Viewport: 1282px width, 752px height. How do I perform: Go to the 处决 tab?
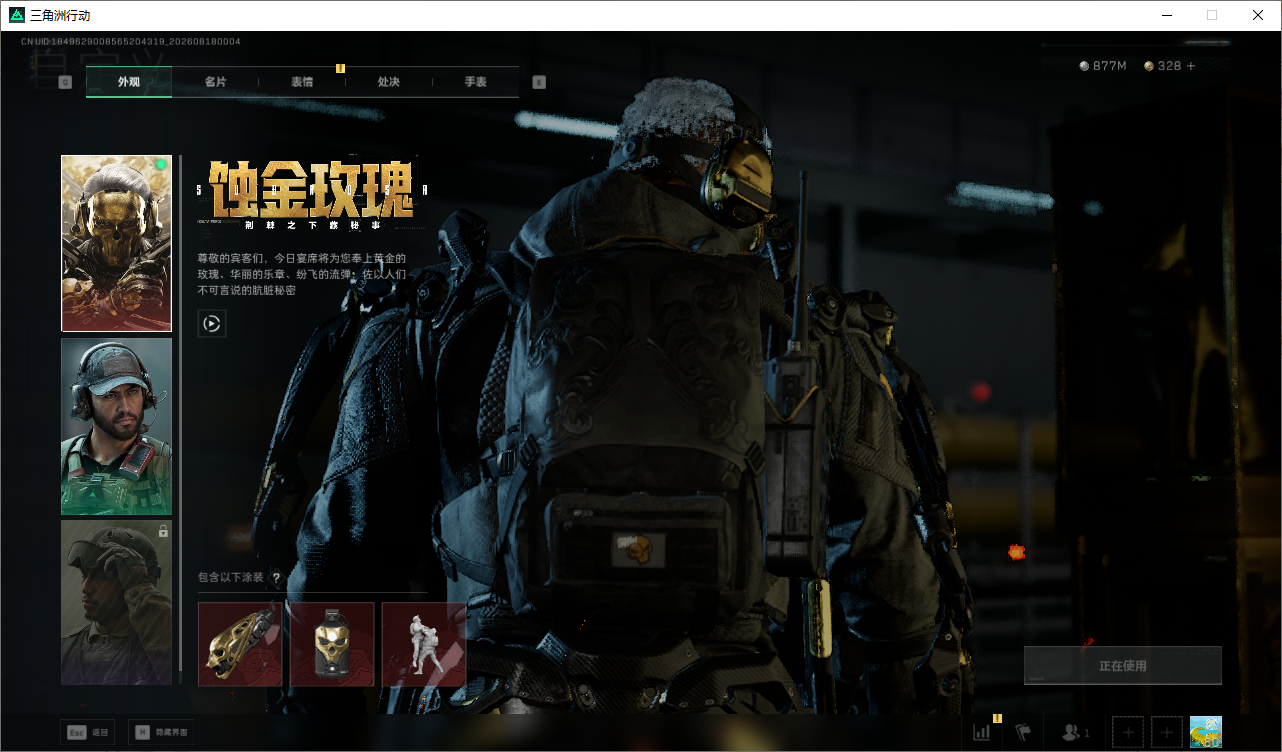(389, 82)
